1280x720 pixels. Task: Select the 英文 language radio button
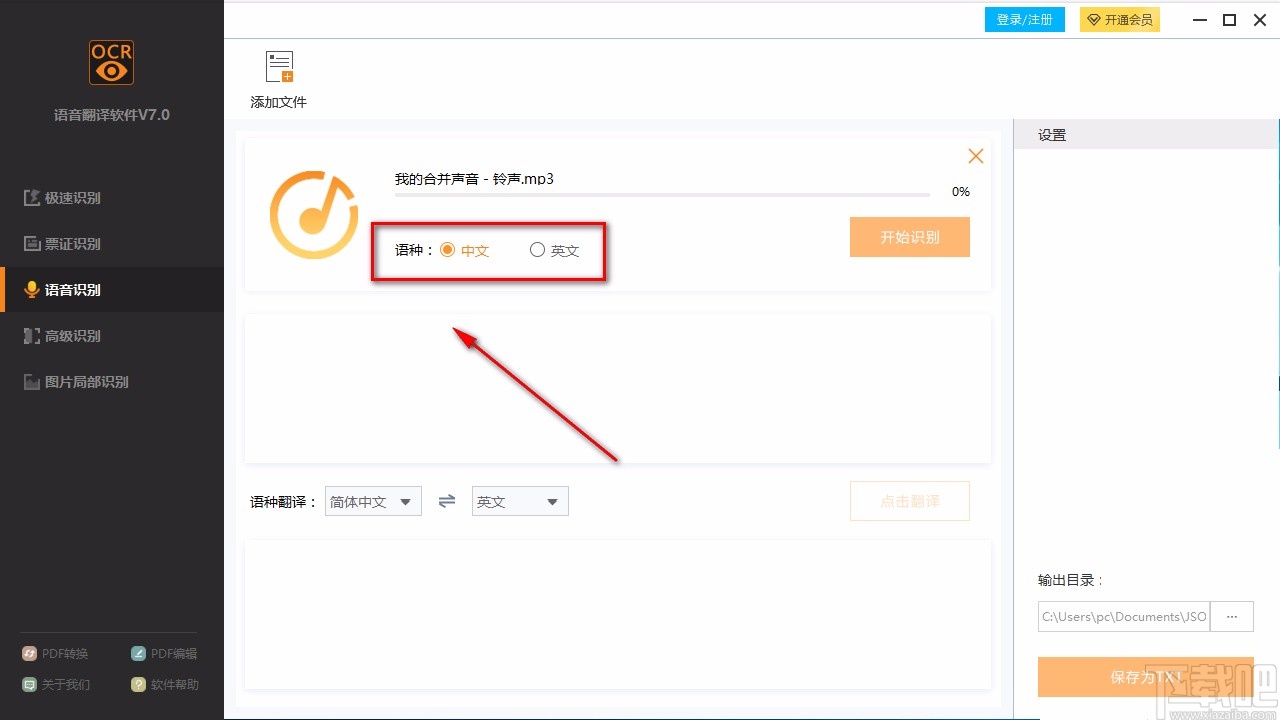coord(537,250)
